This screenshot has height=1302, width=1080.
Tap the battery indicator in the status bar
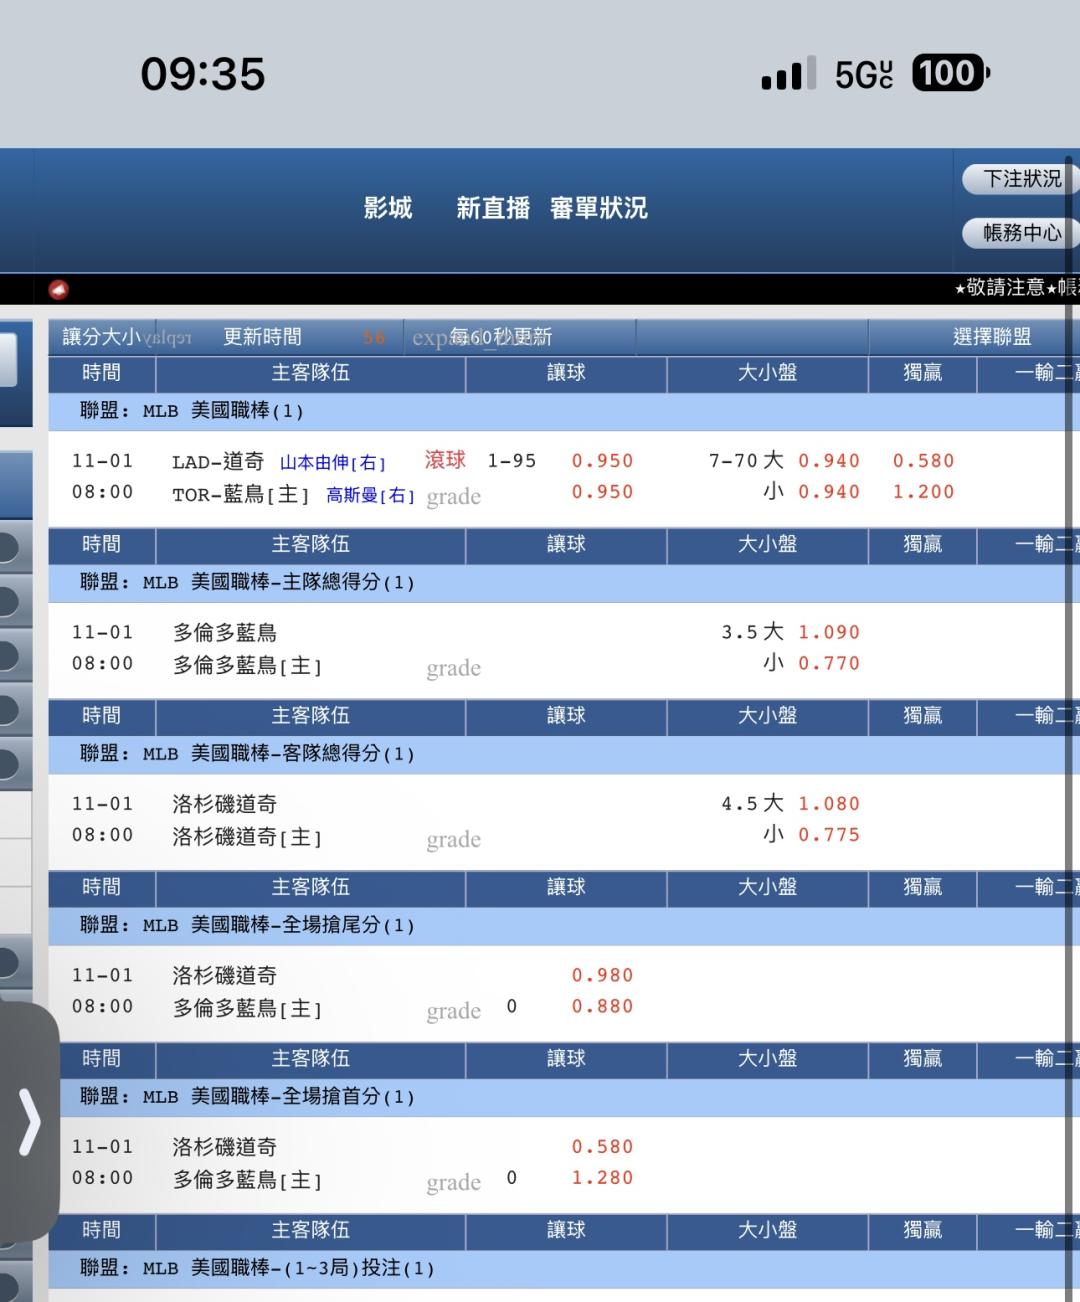[x=948, y=73]
